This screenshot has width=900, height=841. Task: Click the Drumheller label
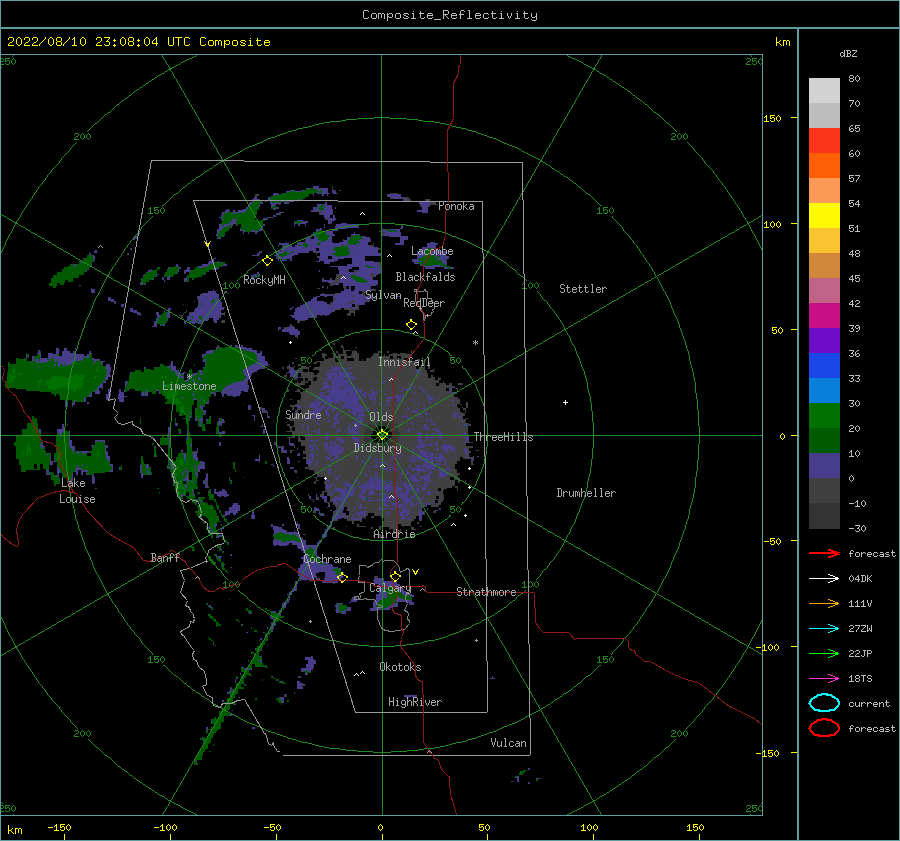tap(586, 493)
